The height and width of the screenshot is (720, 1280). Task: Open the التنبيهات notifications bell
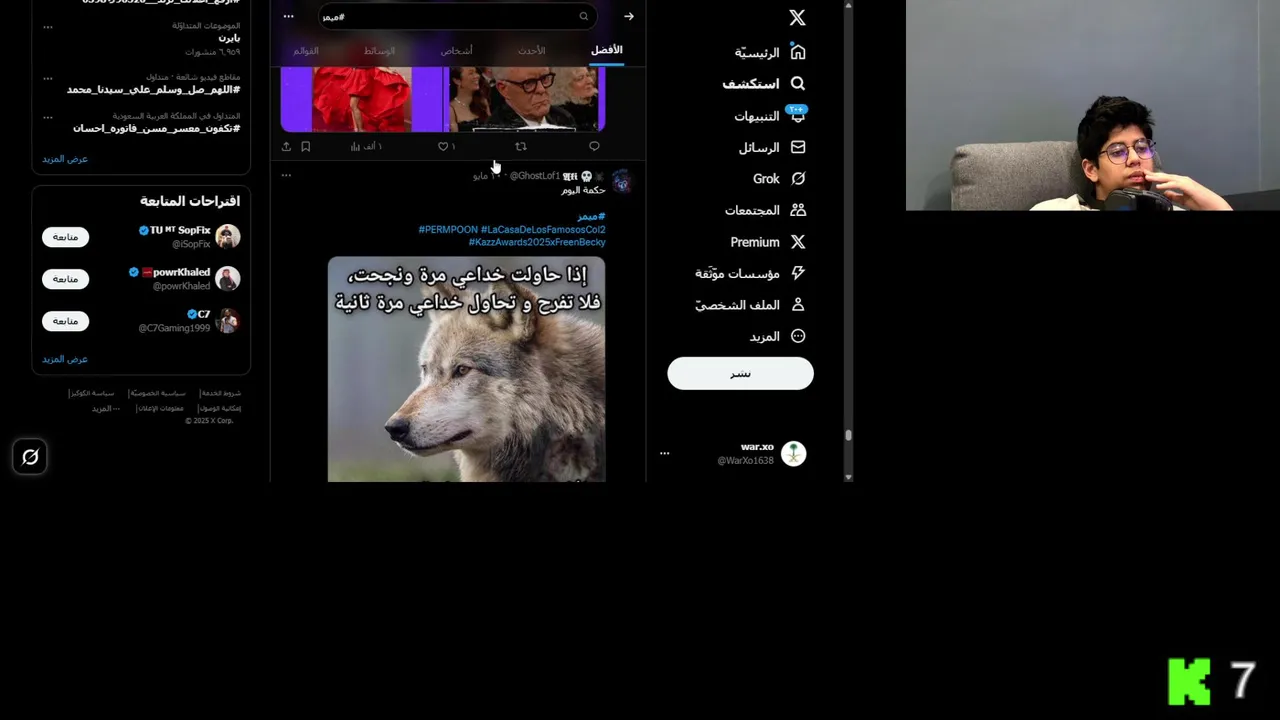click(798, 116)
